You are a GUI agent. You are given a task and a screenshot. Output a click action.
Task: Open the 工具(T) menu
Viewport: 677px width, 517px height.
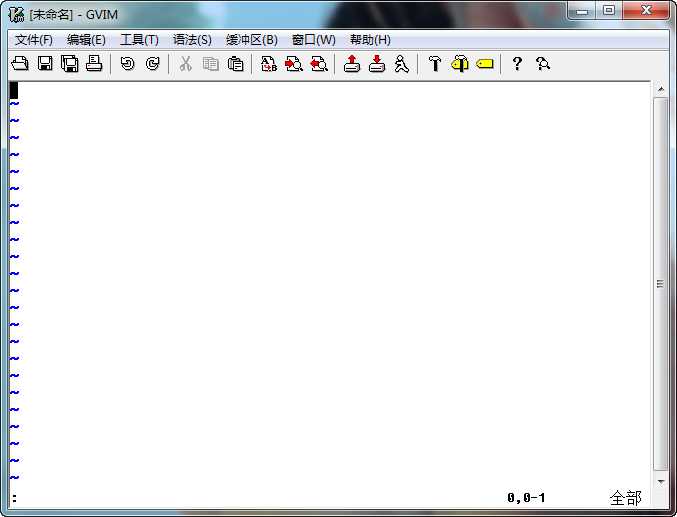[139, 40]
